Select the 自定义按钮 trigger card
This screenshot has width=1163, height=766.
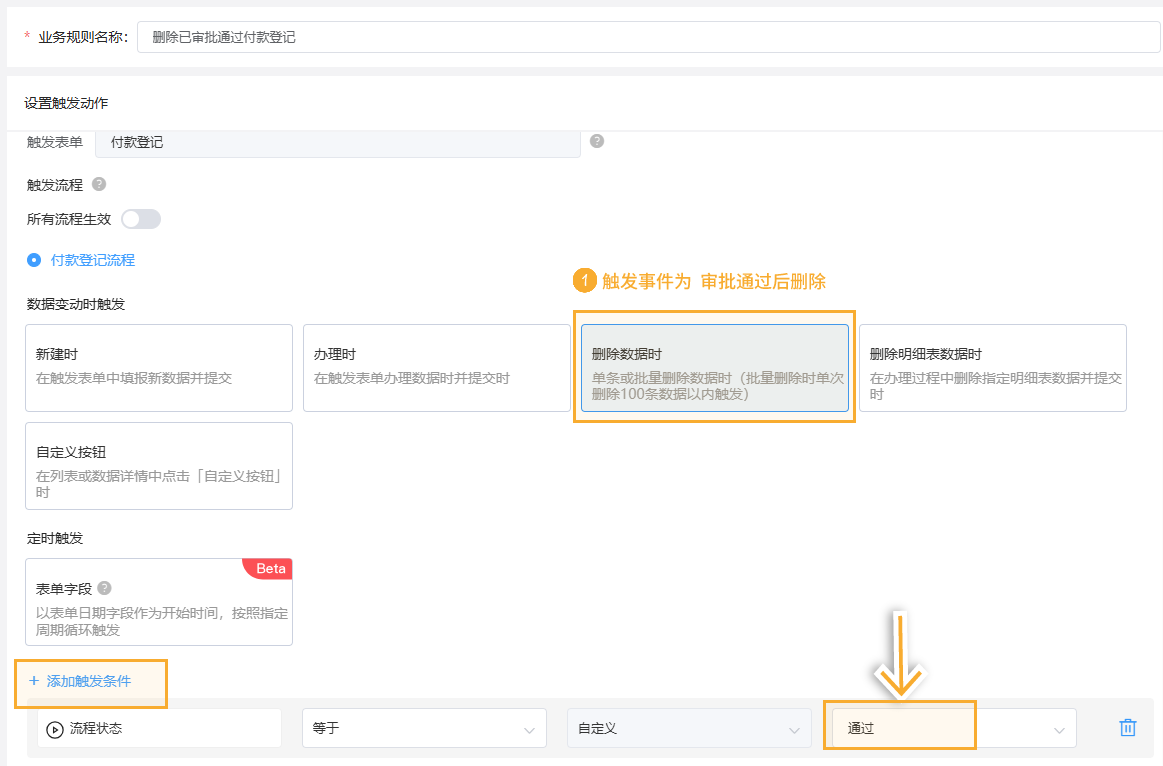click(x=159, y=465)
